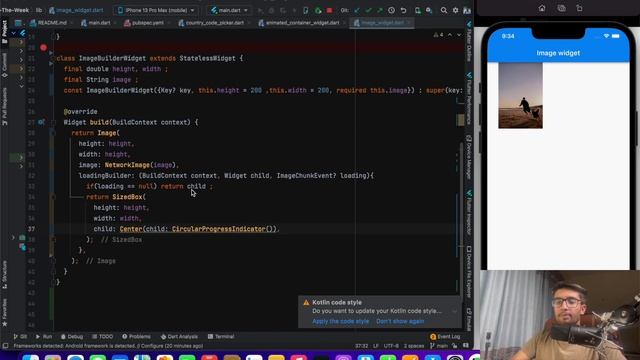The width and height of the screenshot is (640, 360).
Task: Open the main.dart run configuration dropdown
Action: click(x=229, y=10)
